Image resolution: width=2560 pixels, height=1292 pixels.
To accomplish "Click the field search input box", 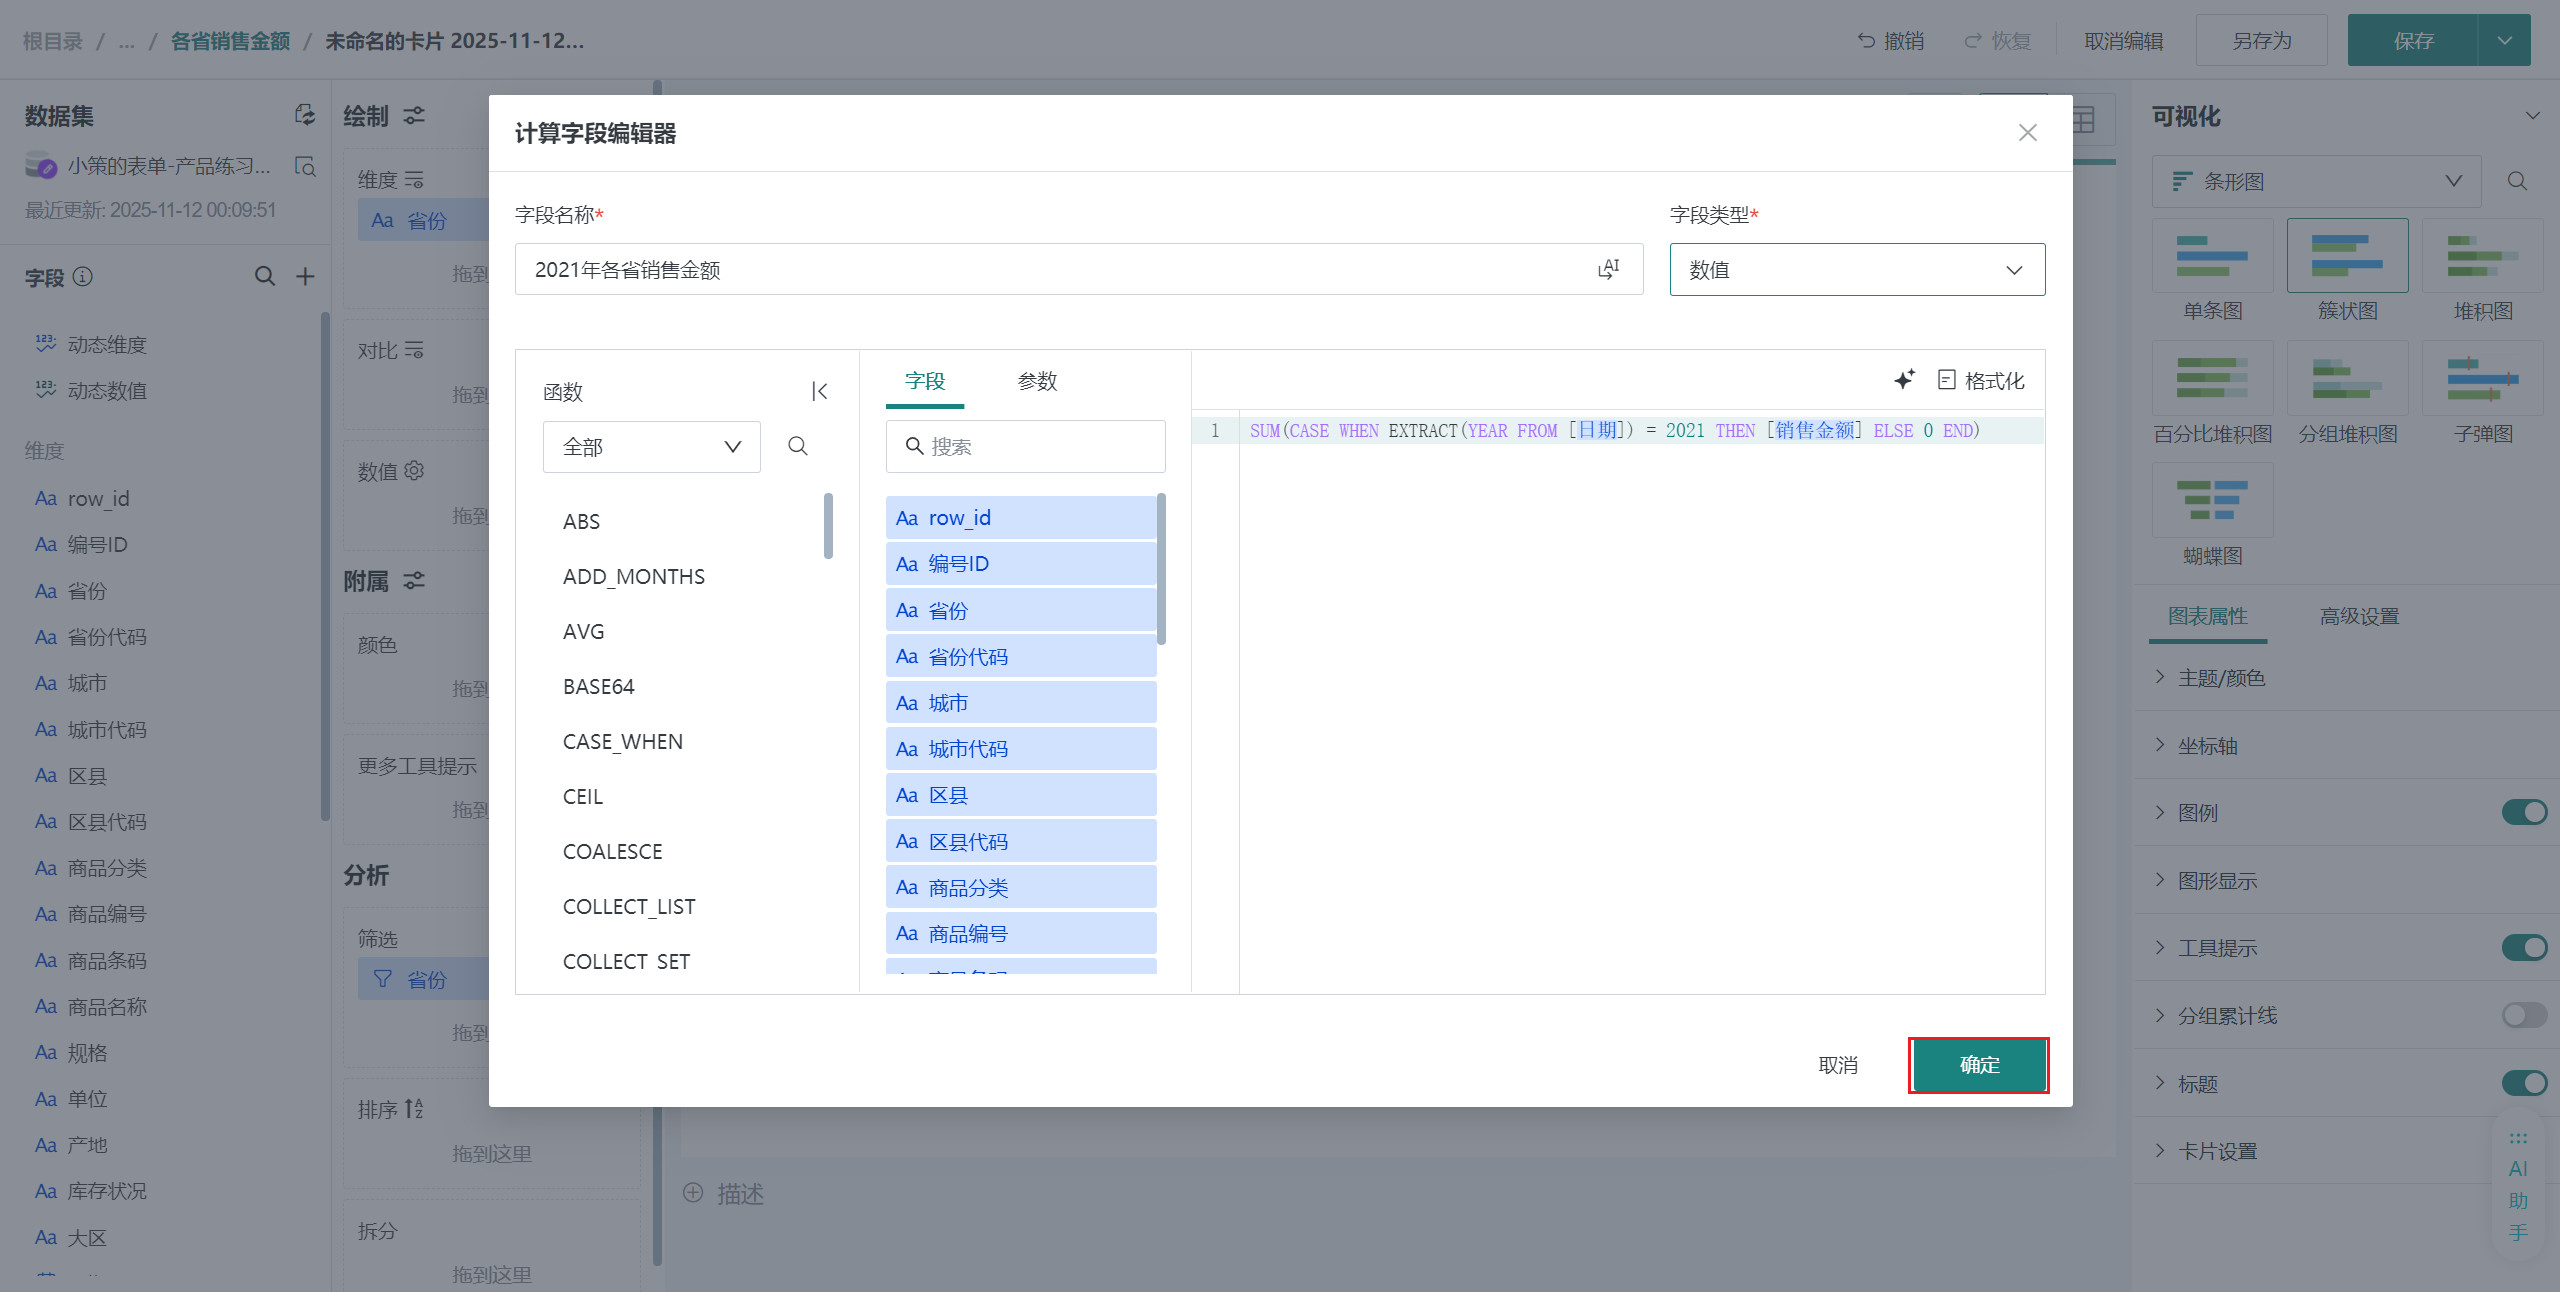I will (x=1040, y=447).
